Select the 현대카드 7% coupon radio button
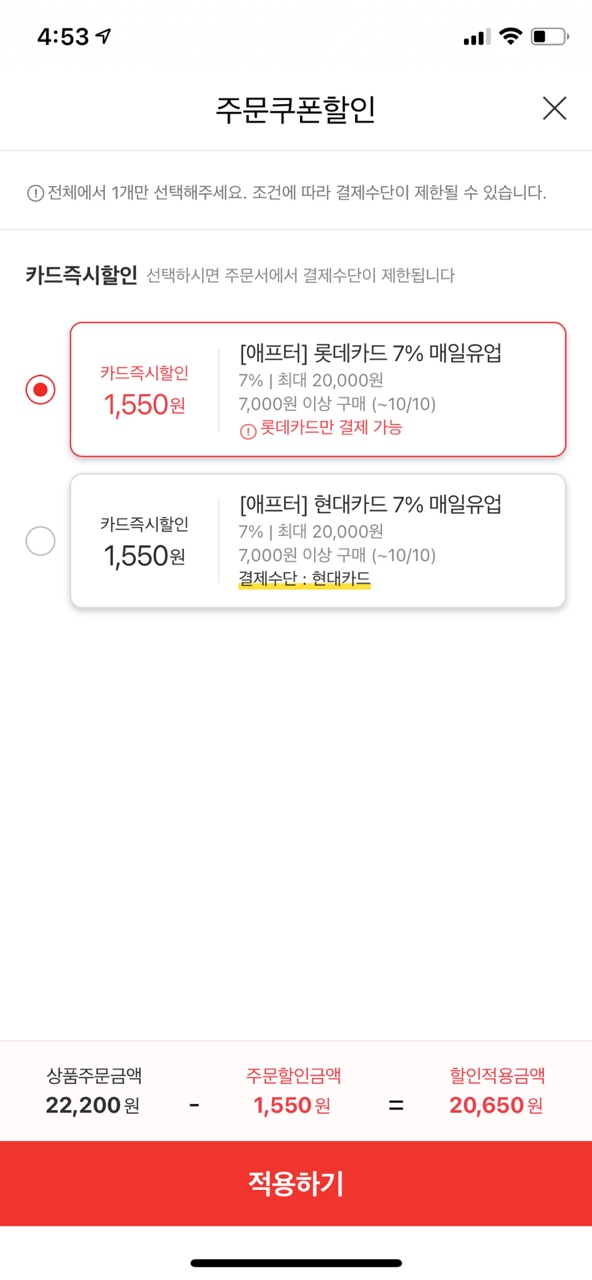Image resolution: width=592 pixels, height=1280 pixels. point(40,541)
